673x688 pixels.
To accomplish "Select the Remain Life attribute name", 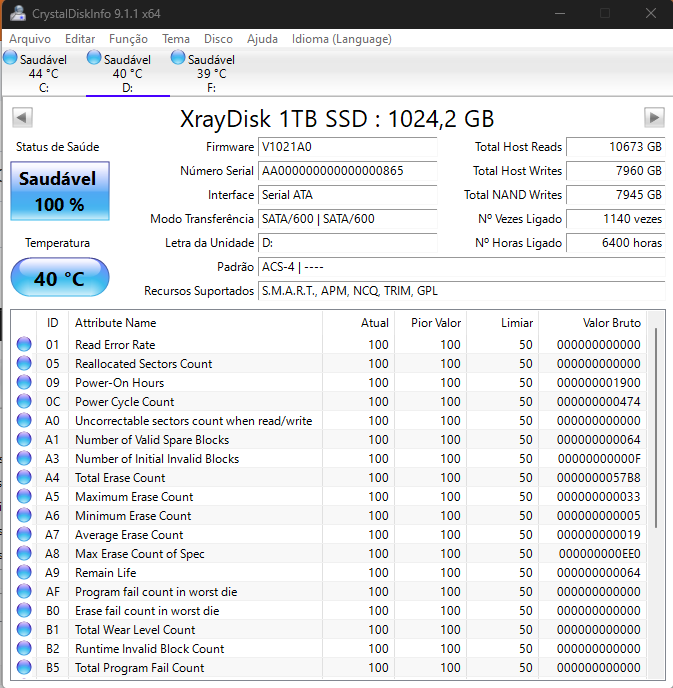I will tap(106, 573).
